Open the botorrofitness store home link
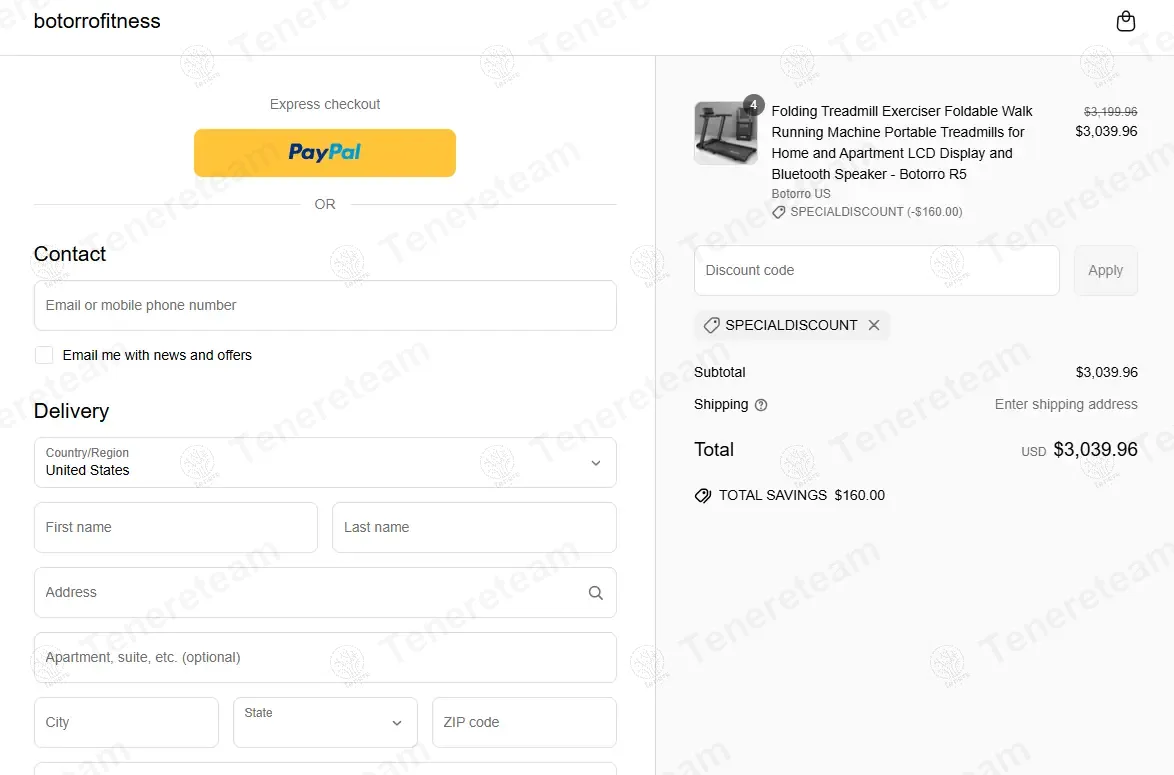Viewport: 1174px width, 775px height. point(97,21)
